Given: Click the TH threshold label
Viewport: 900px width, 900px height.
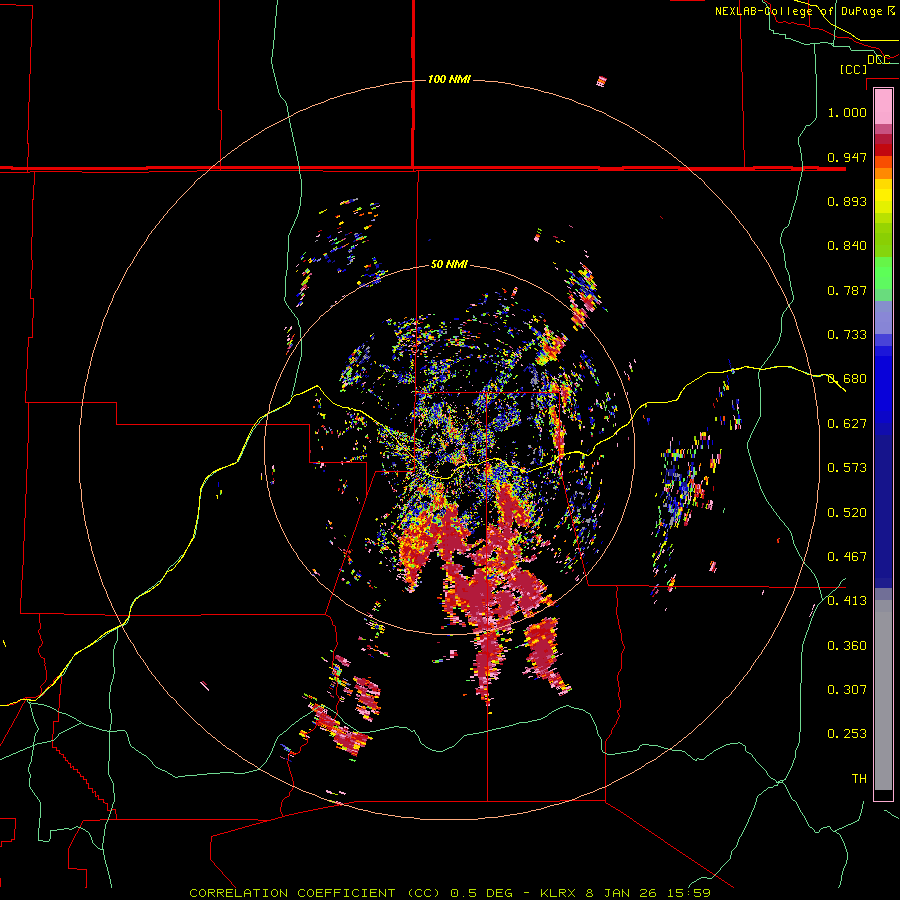Looking at the screenshot, I should [859, 779].
